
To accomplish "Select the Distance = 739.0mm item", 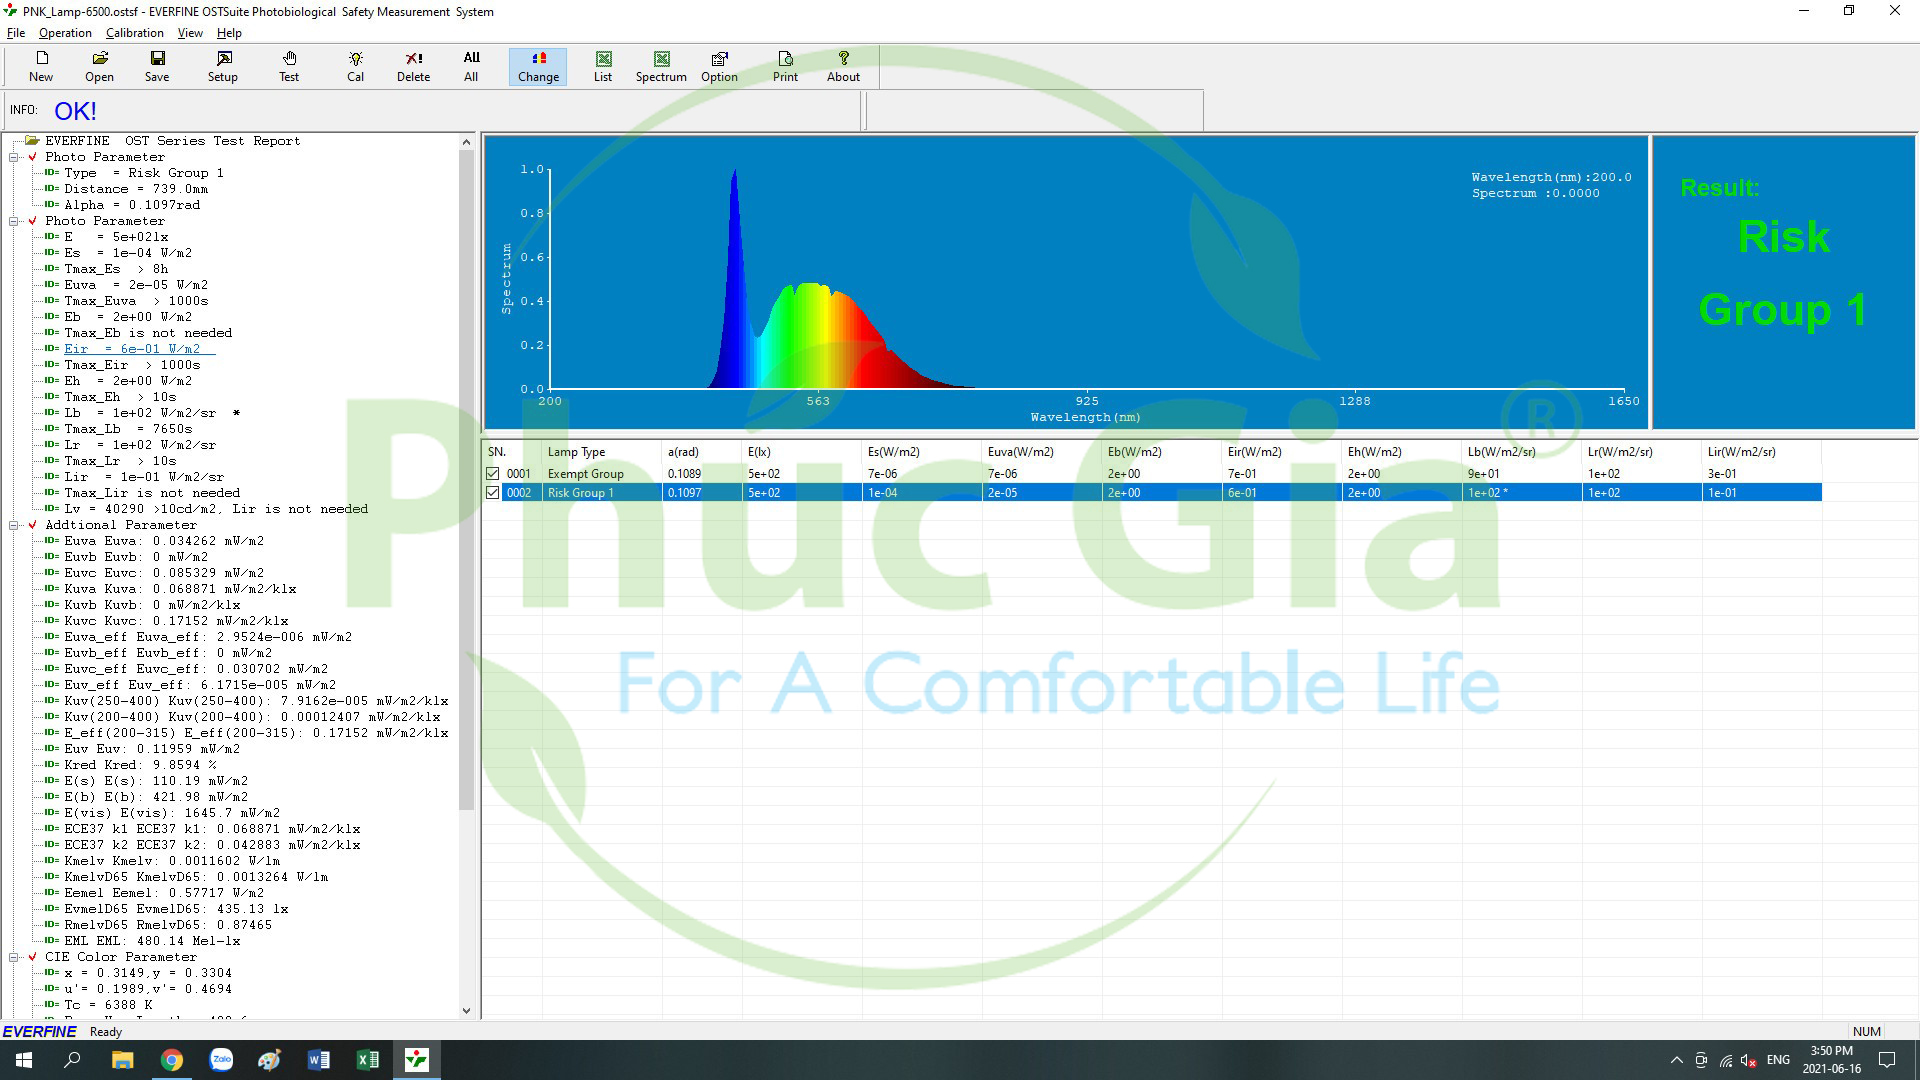I will [136, 189].
